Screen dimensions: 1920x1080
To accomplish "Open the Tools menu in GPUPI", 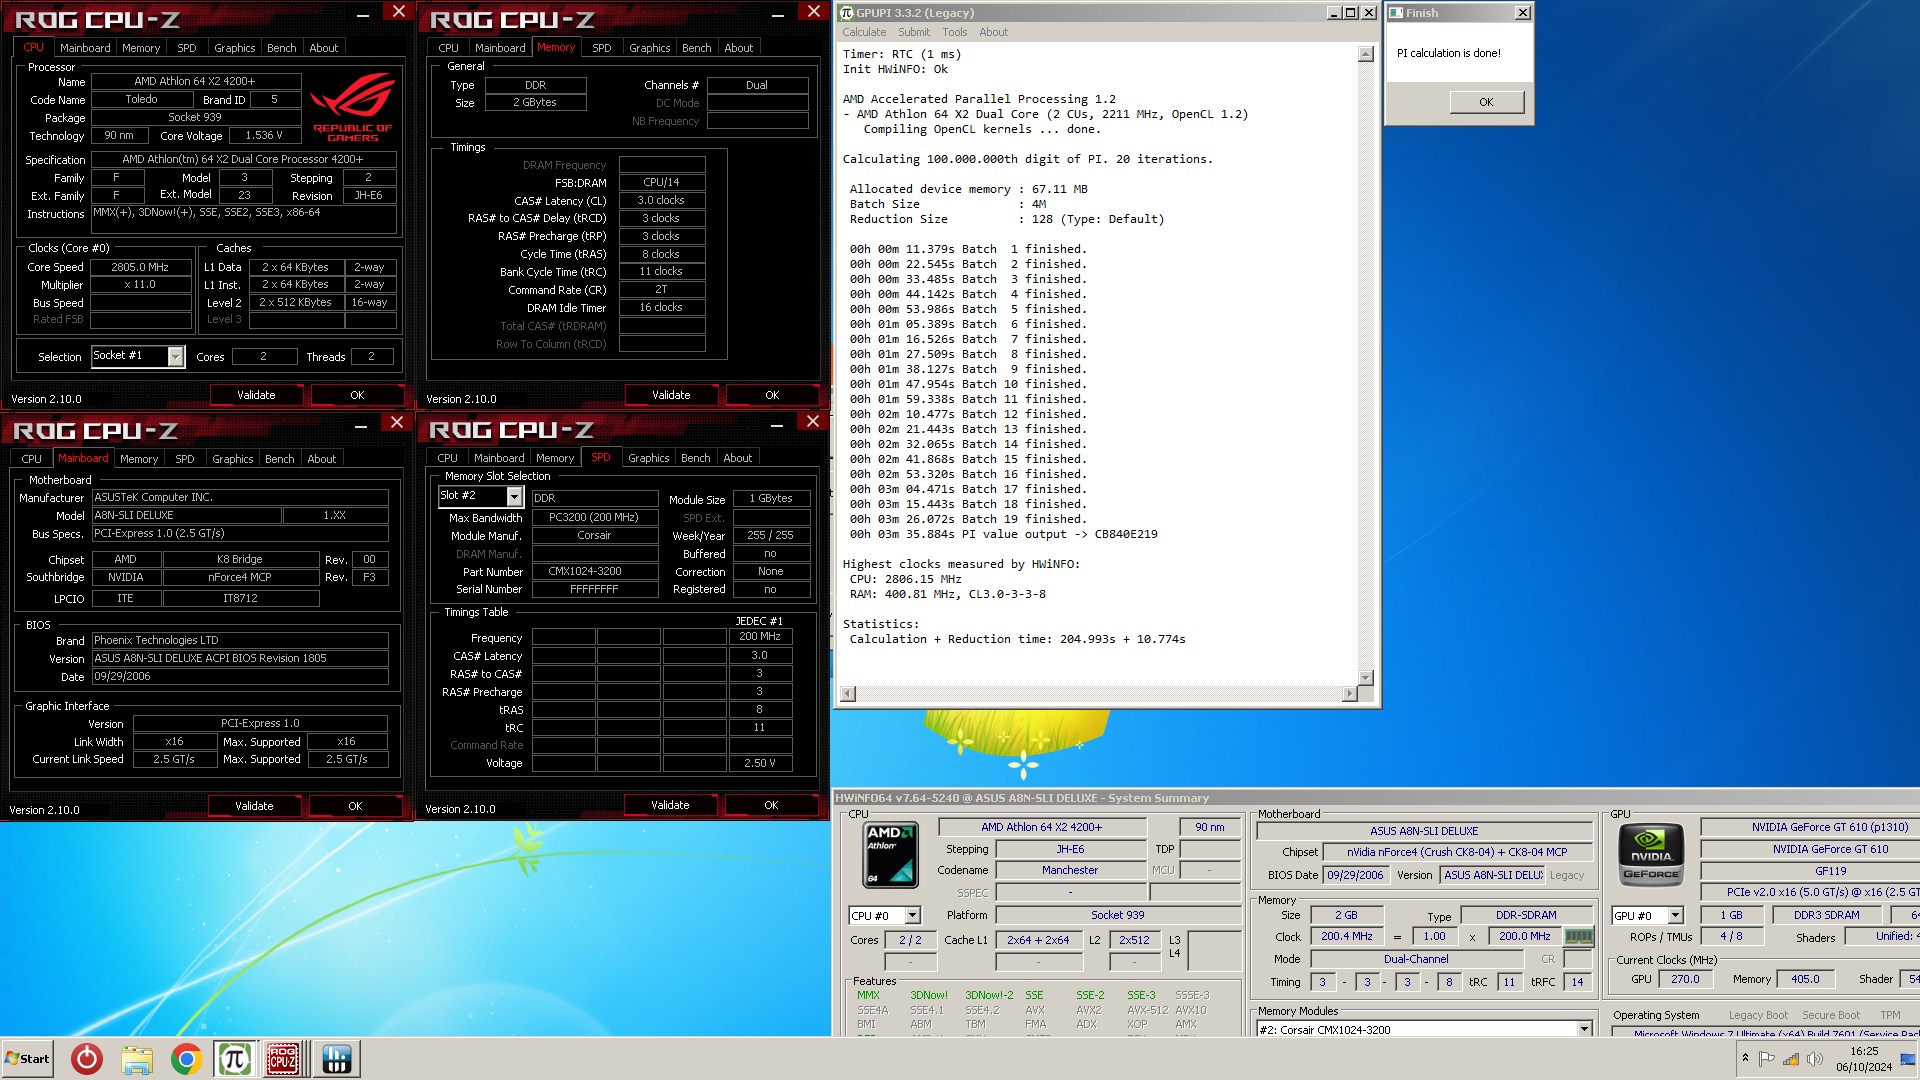I will (954, 32).
